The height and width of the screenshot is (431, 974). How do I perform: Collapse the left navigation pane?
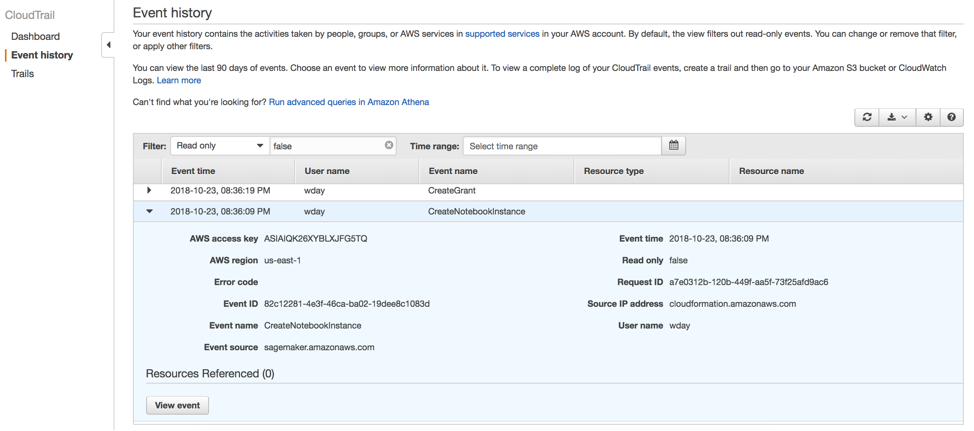click(x=108, y=45)
